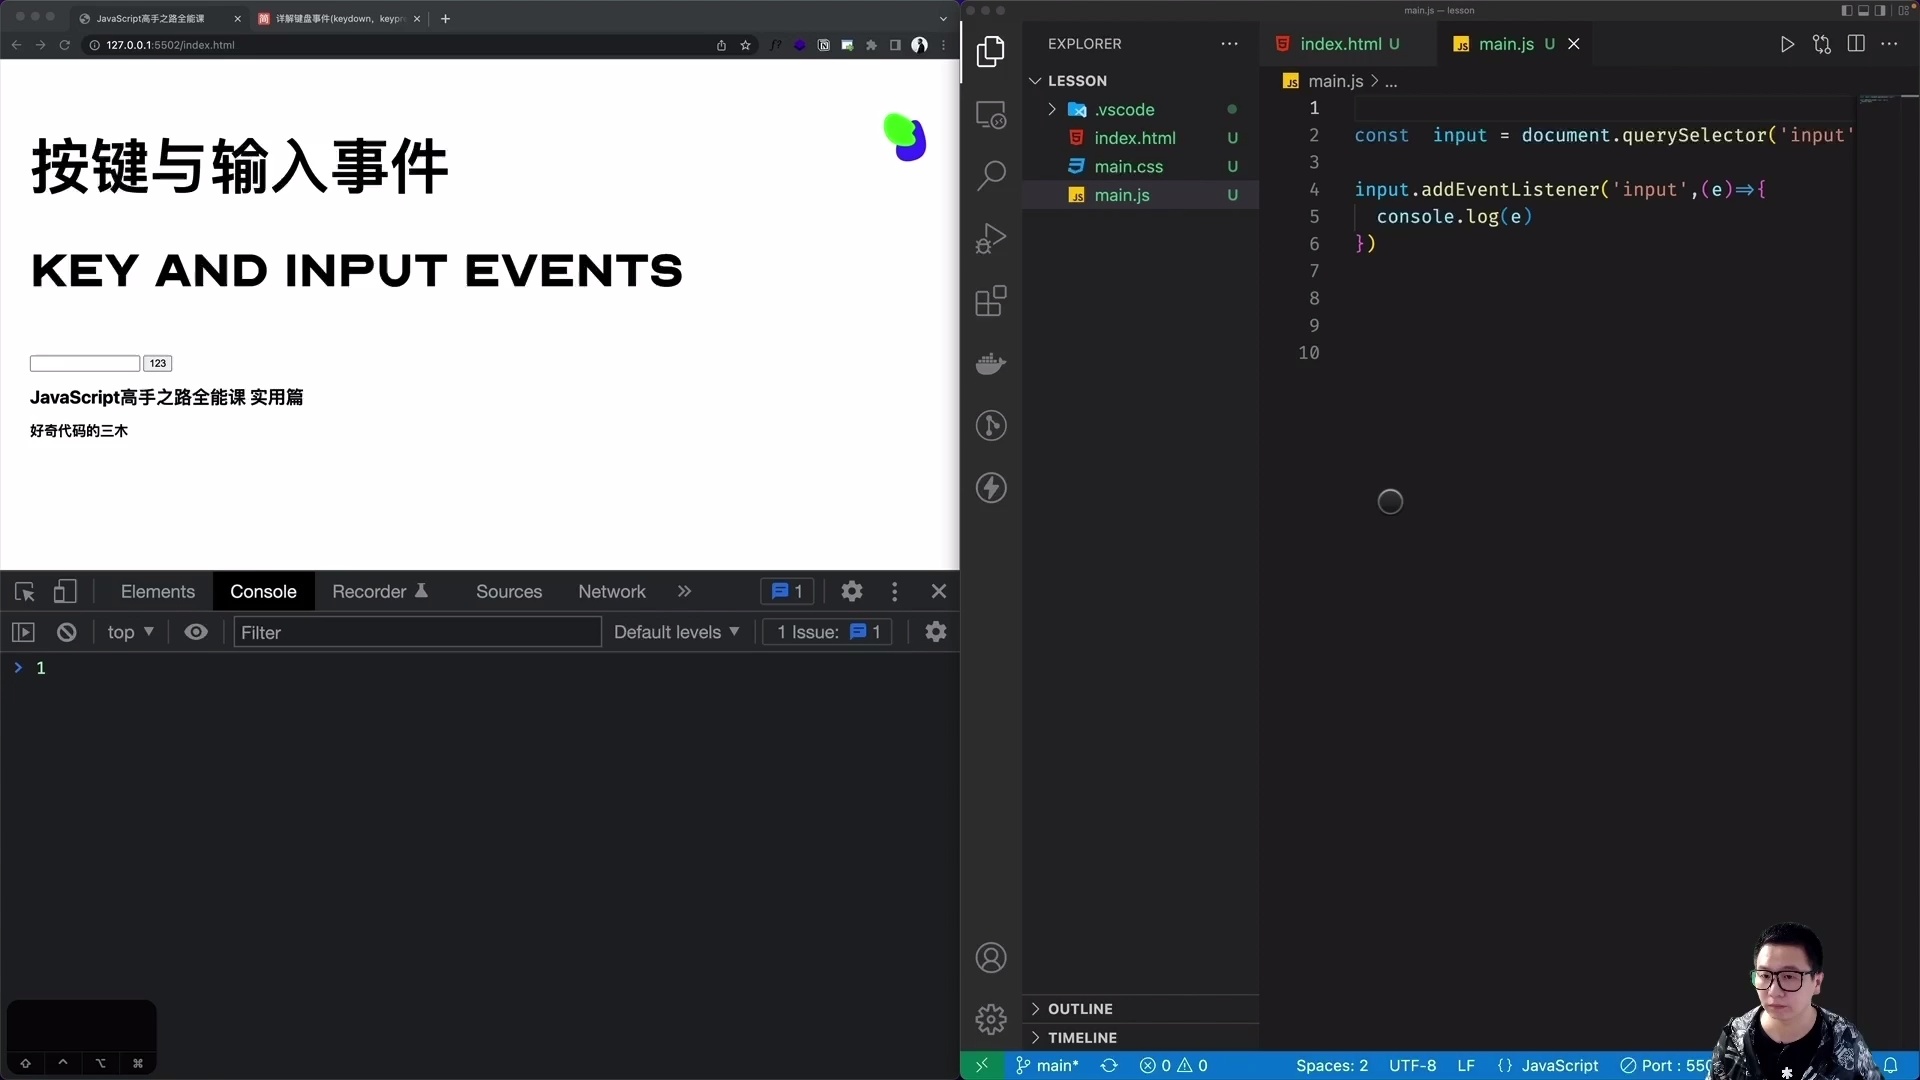Switch to the Network tab in DevTools
The image size is (1920, 1080).
612,591
